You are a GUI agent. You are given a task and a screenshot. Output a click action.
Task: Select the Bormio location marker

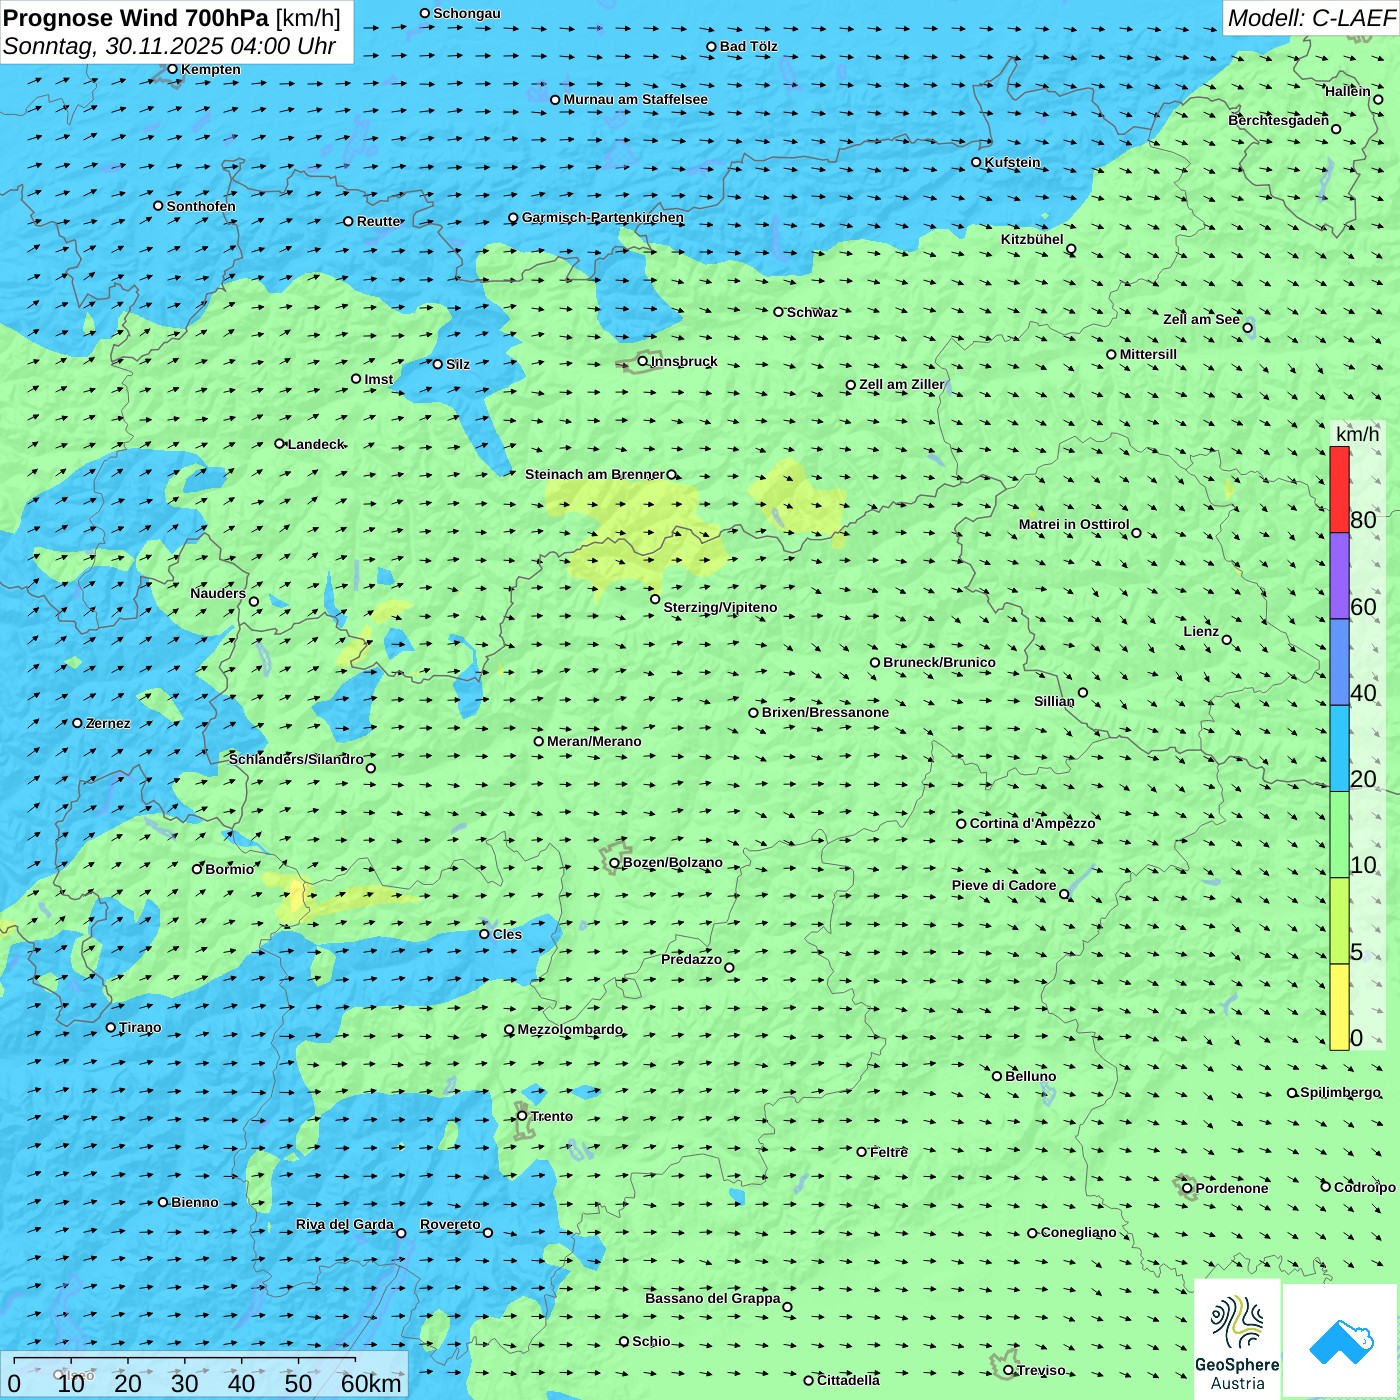tap(197, 869)
